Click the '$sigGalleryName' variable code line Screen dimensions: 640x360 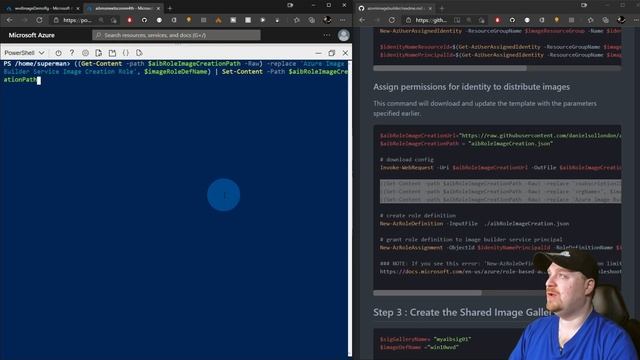[x=425, y=339]
